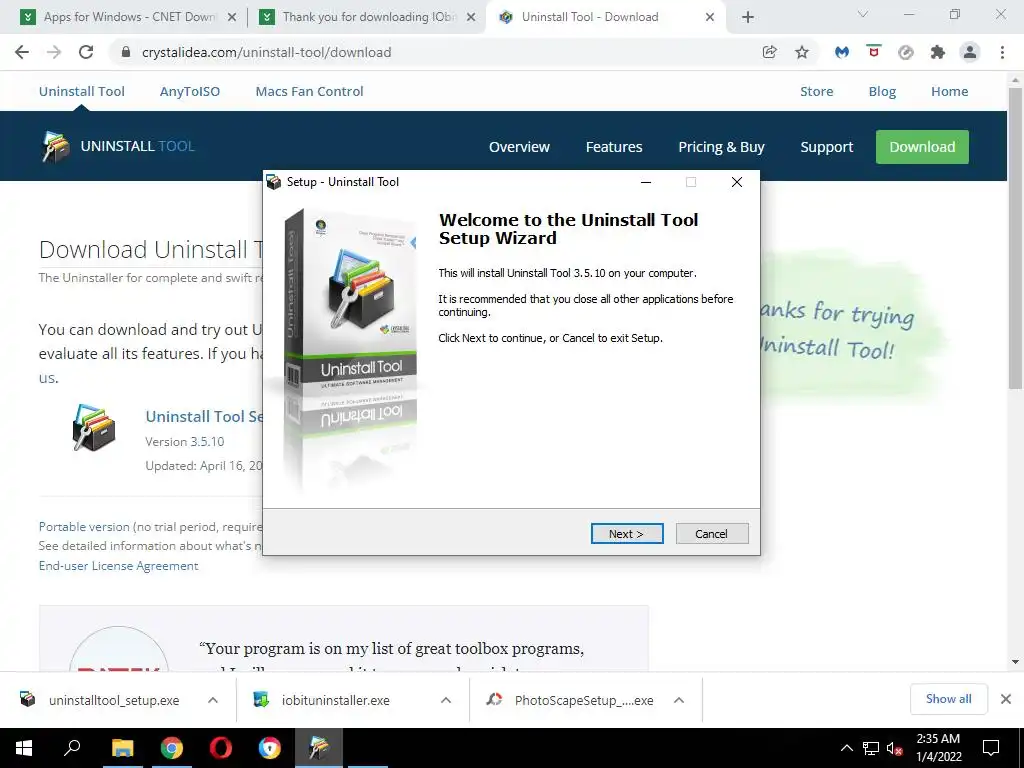Screen dimensions: 1024x768
Task: Click the network tray icon
Action: [871, 748]
